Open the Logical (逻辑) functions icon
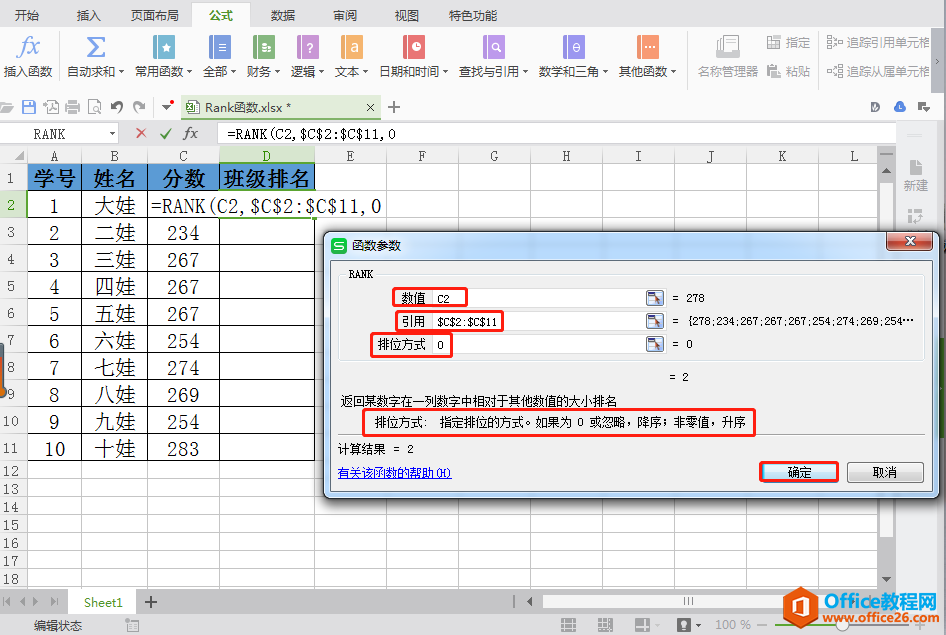Screen dimensions: 946x635 tap(308, 47)
